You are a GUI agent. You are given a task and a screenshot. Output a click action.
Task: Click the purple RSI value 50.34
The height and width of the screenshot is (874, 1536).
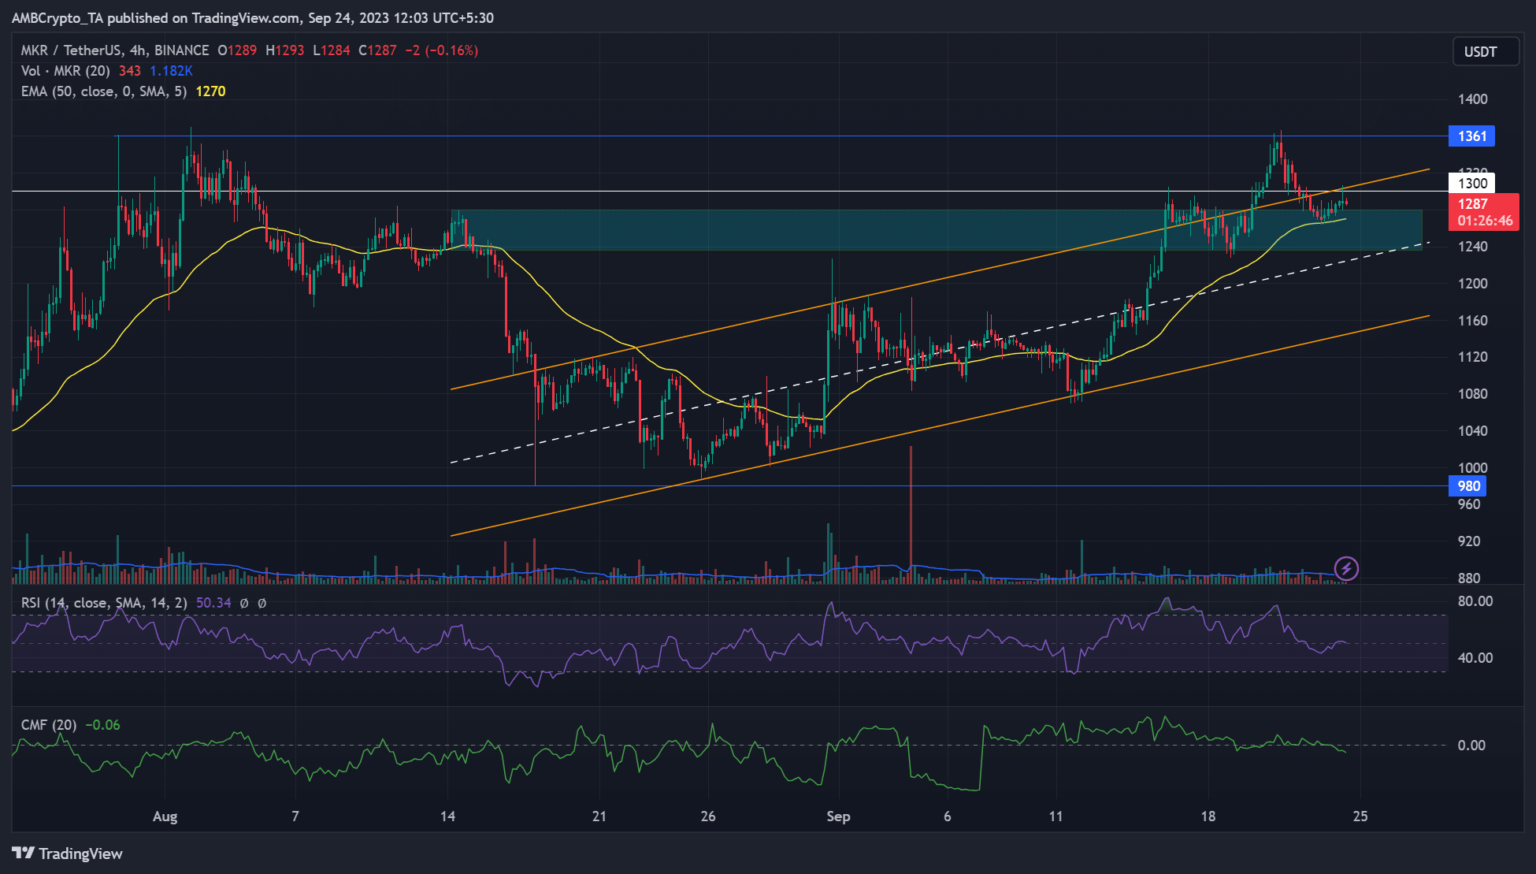point(213,603)
